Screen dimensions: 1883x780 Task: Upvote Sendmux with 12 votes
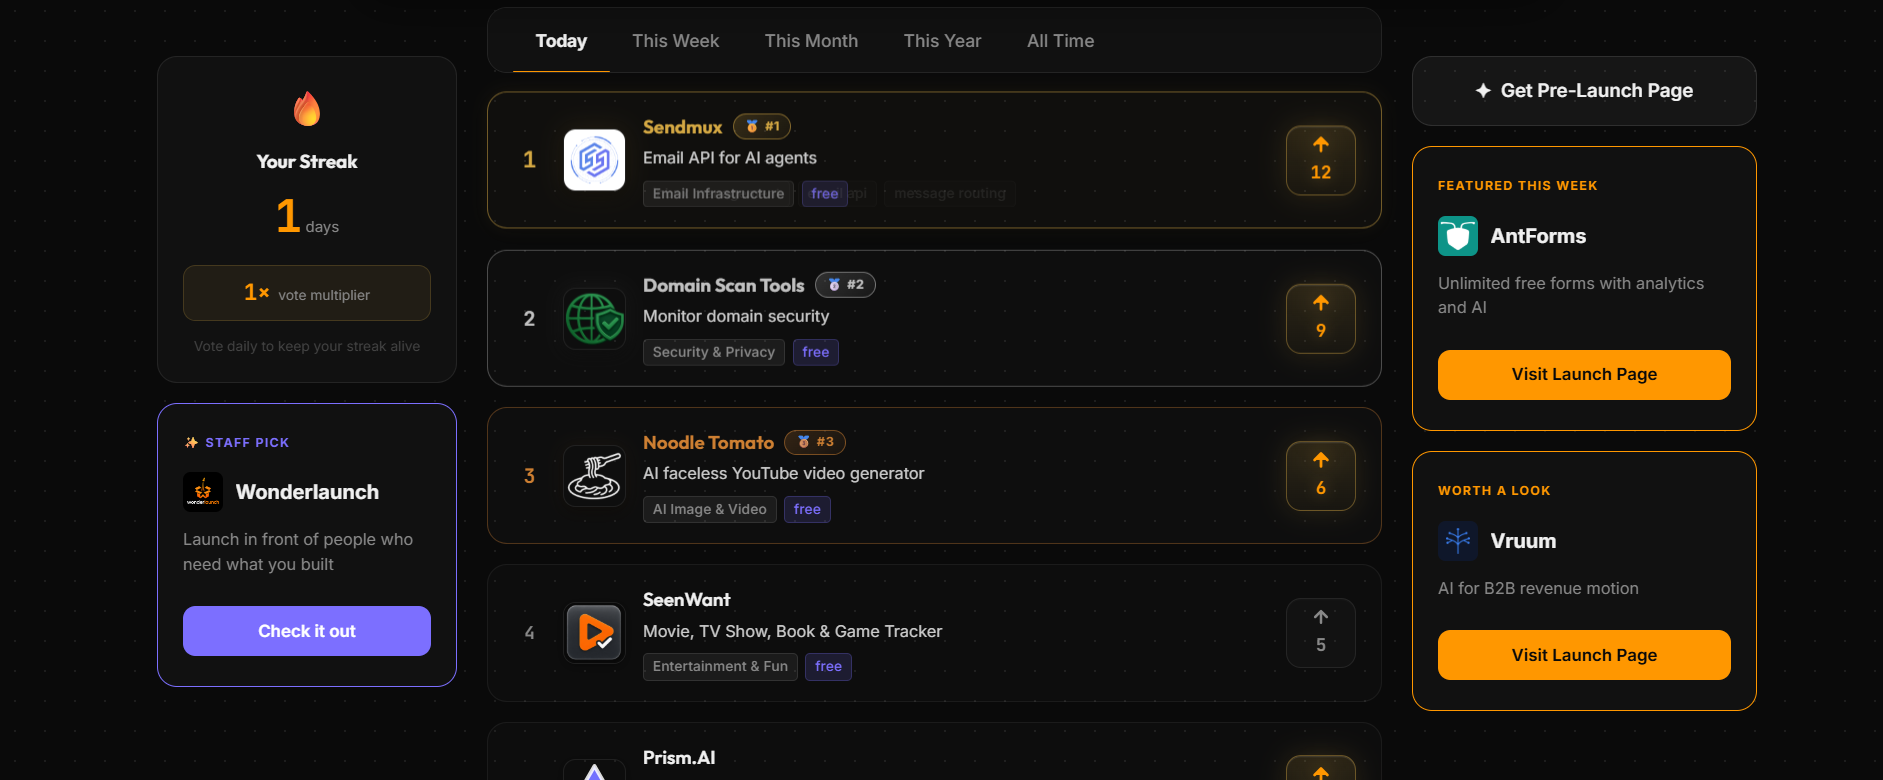coord(1320,160)
